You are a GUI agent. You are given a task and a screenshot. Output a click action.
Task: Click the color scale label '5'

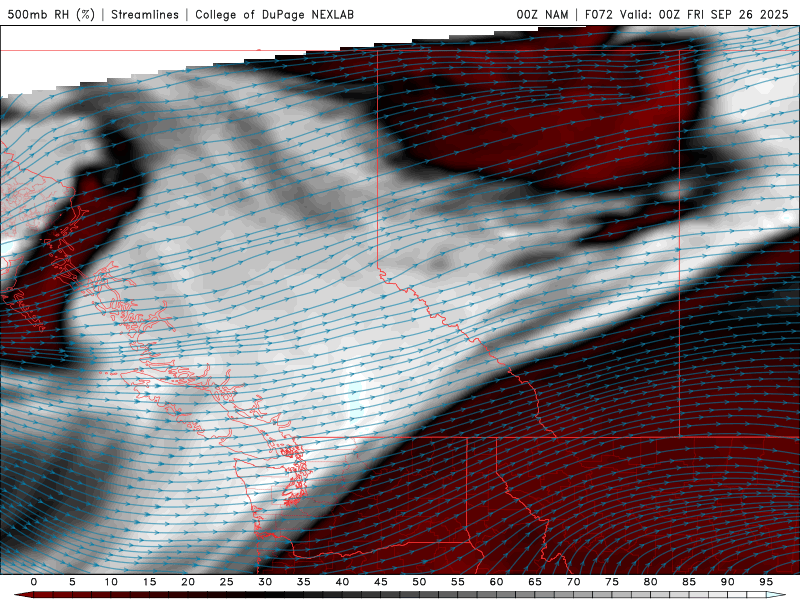[72, 582]
